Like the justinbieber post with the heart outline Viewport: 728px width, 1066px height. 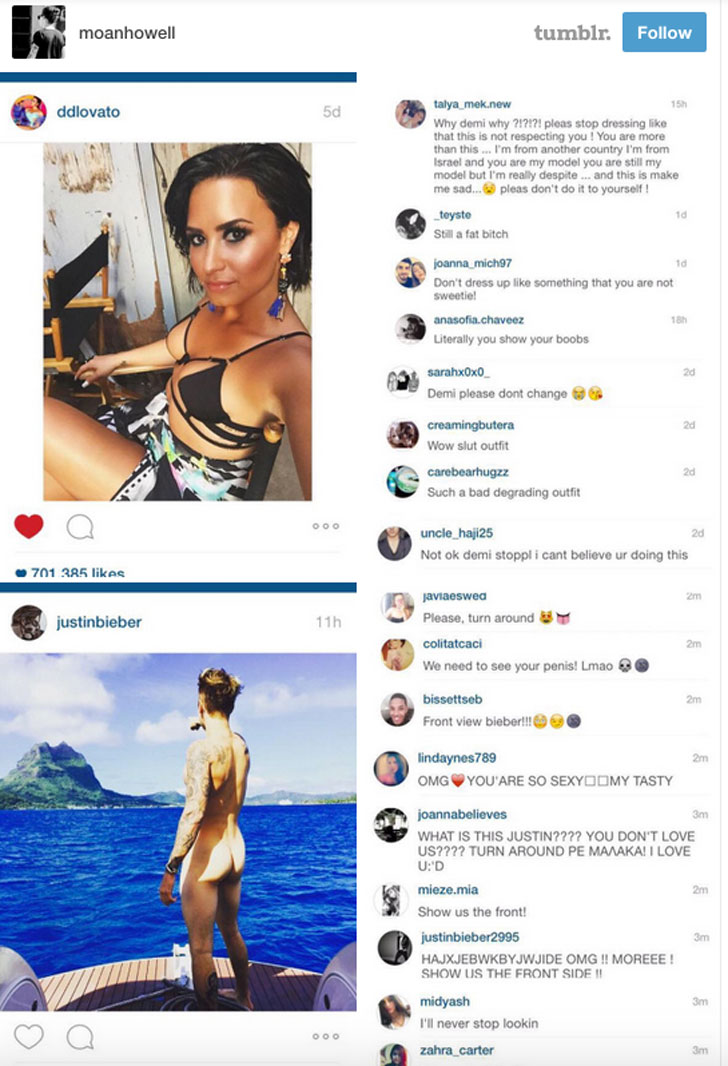(29, 1036)
